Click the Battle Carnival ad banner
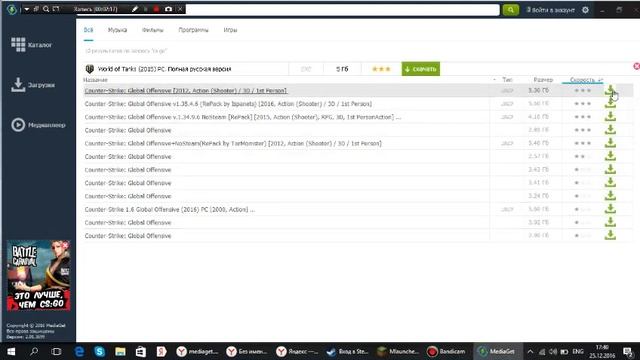This screenshot has width=640, height=360. 38,276
